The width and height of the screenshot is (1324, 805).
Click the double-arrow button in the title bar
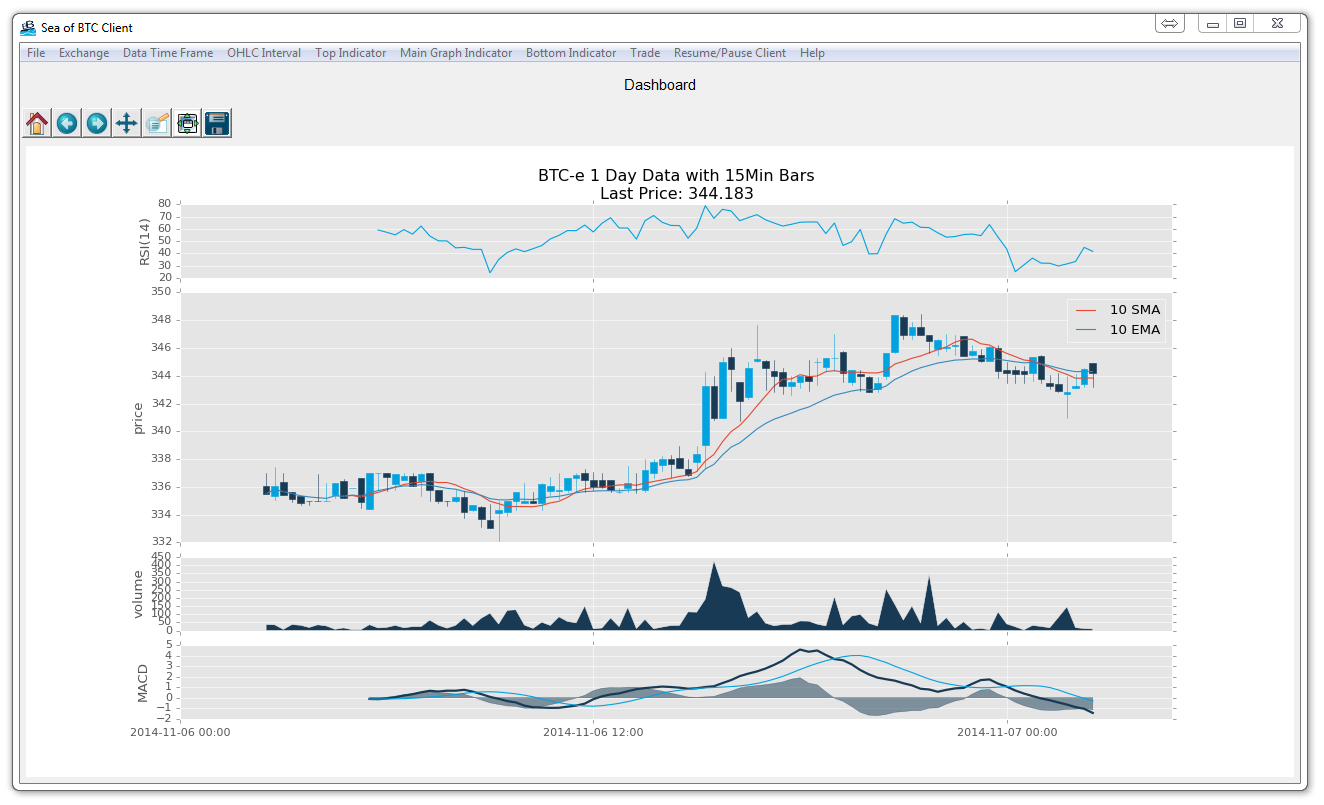pyautogui.click(x=1170, y=23)
